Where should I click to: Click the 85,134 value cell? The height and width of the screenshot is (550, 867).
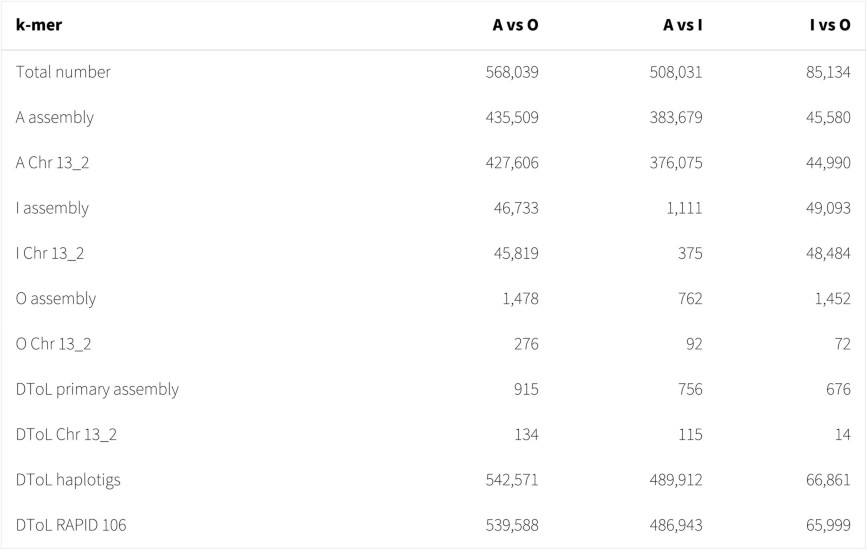pos(825,72)
